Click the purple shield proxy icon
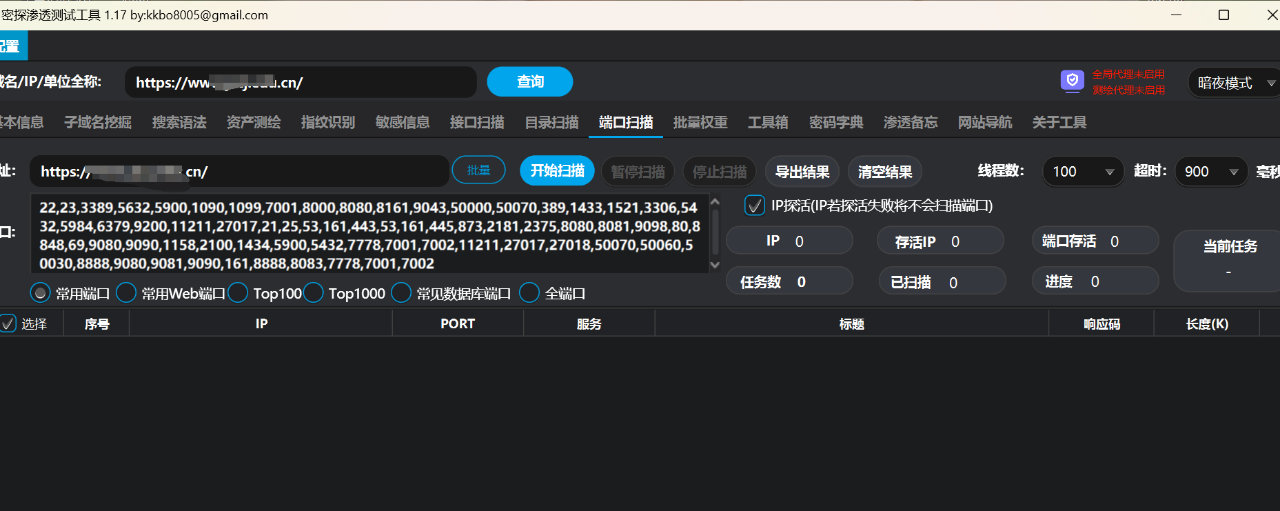 (x=1073, y=81)
